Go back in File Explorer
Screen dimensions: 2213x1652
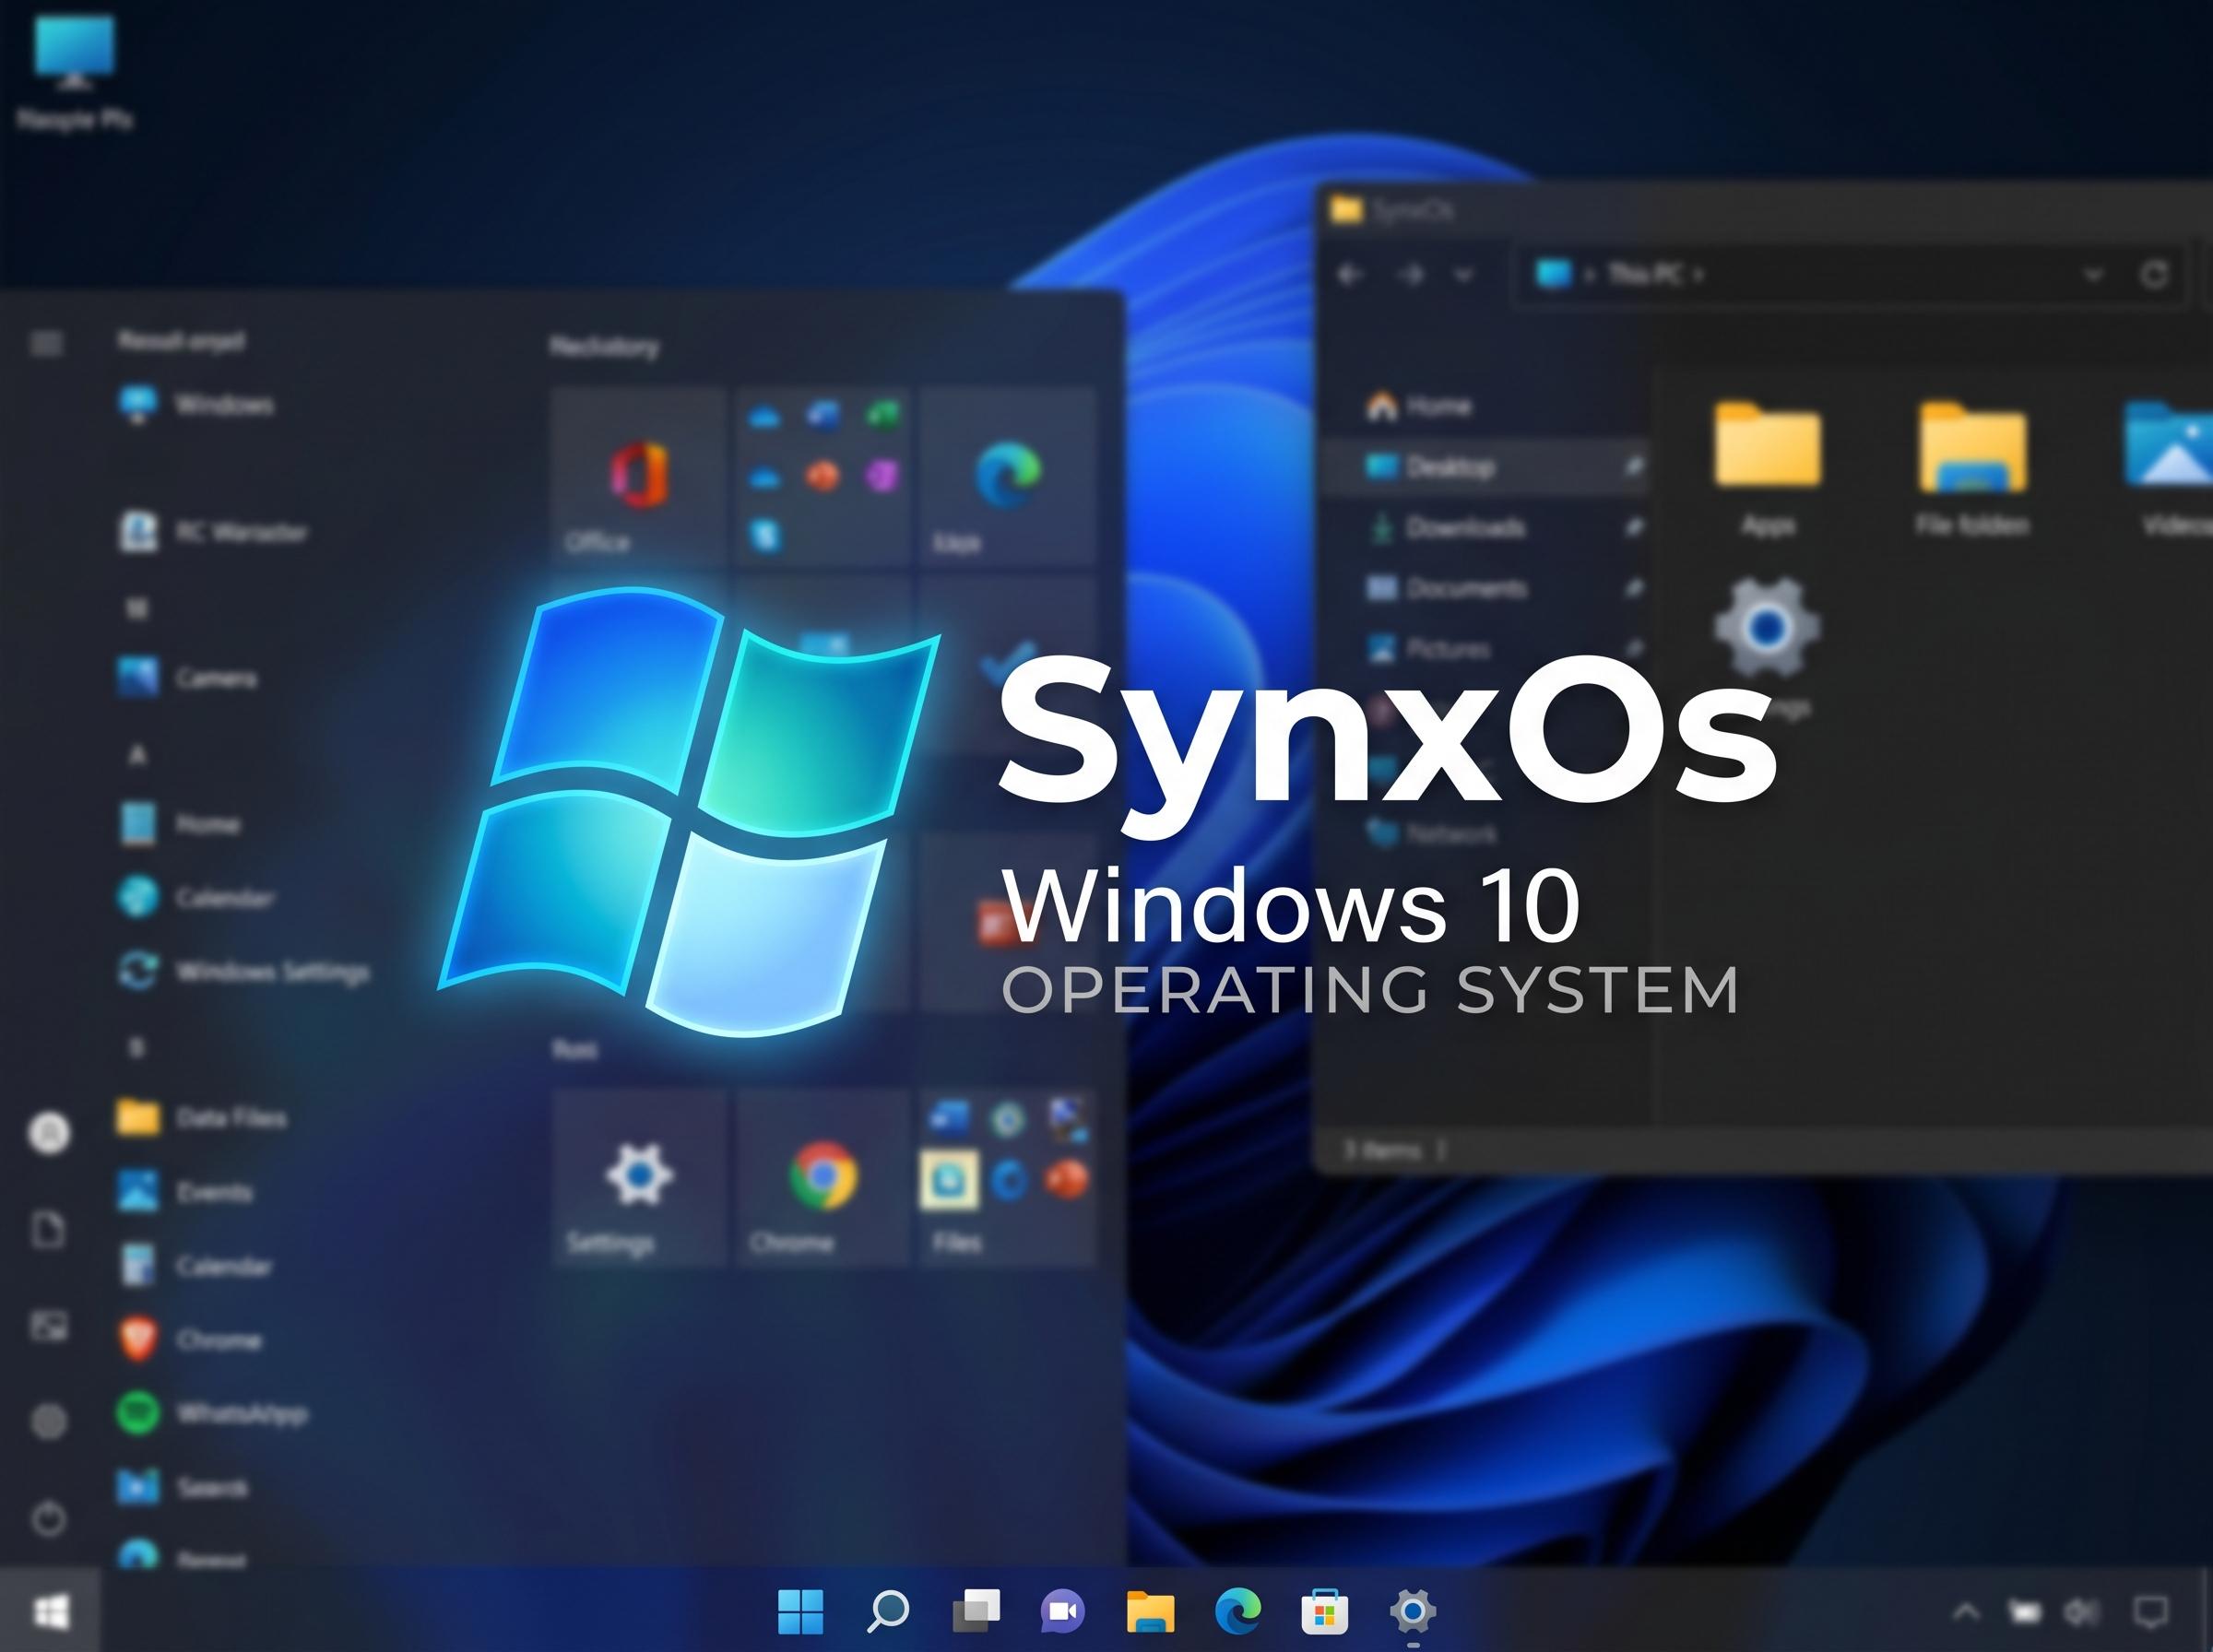pyautogui.click(x=1351, y=274)
